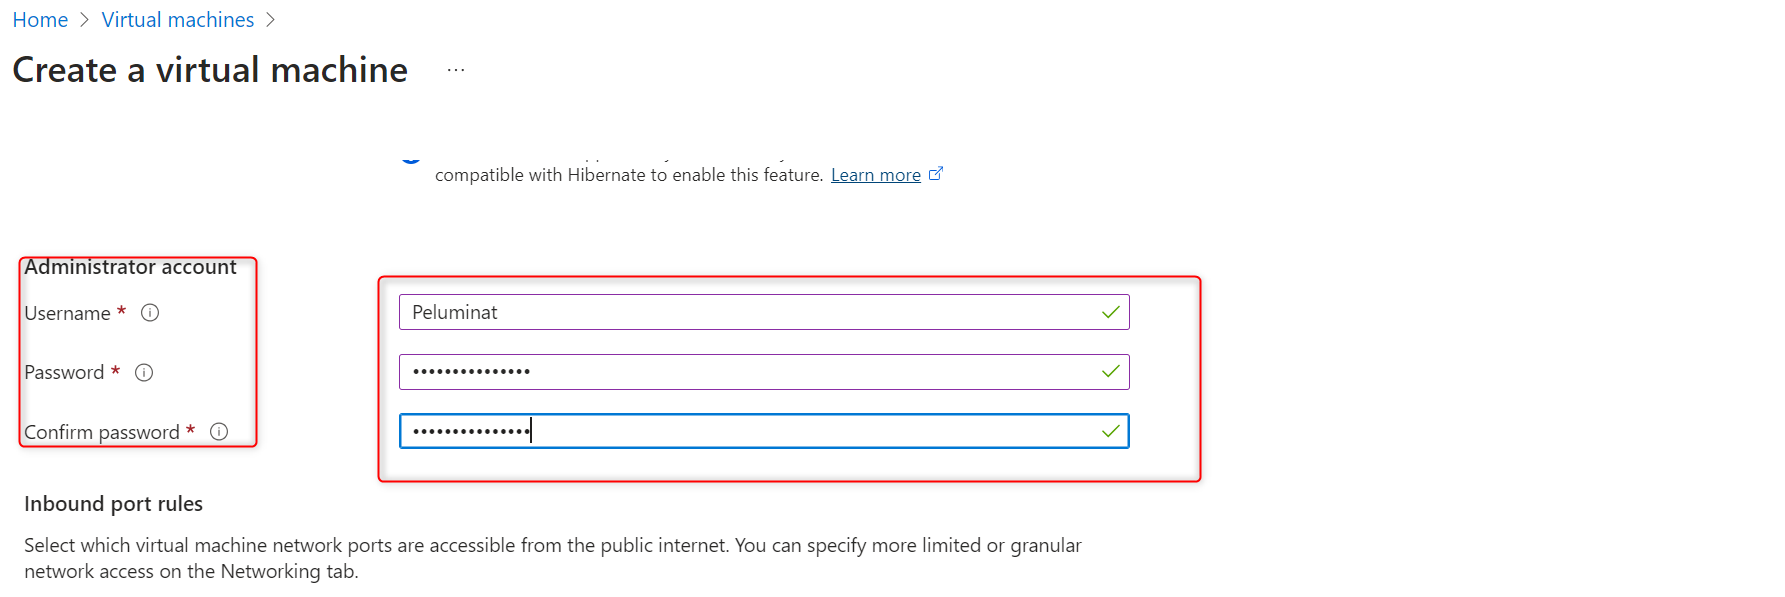Open the Learn more link about Hibernate
Viewport: 1785px width, 597px height.
875,175
